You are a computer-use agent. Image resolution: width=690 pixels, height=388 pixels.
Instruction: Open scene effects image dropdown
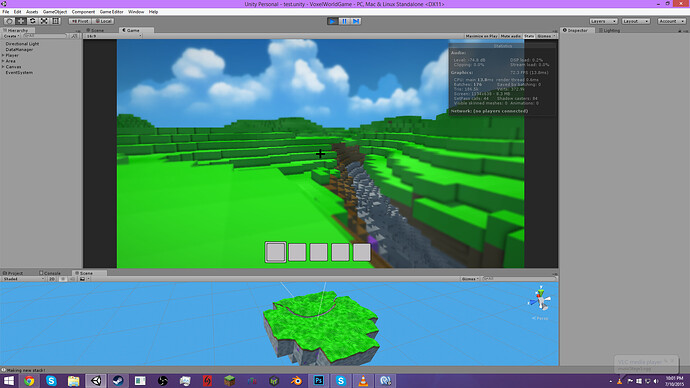point(84,279)
